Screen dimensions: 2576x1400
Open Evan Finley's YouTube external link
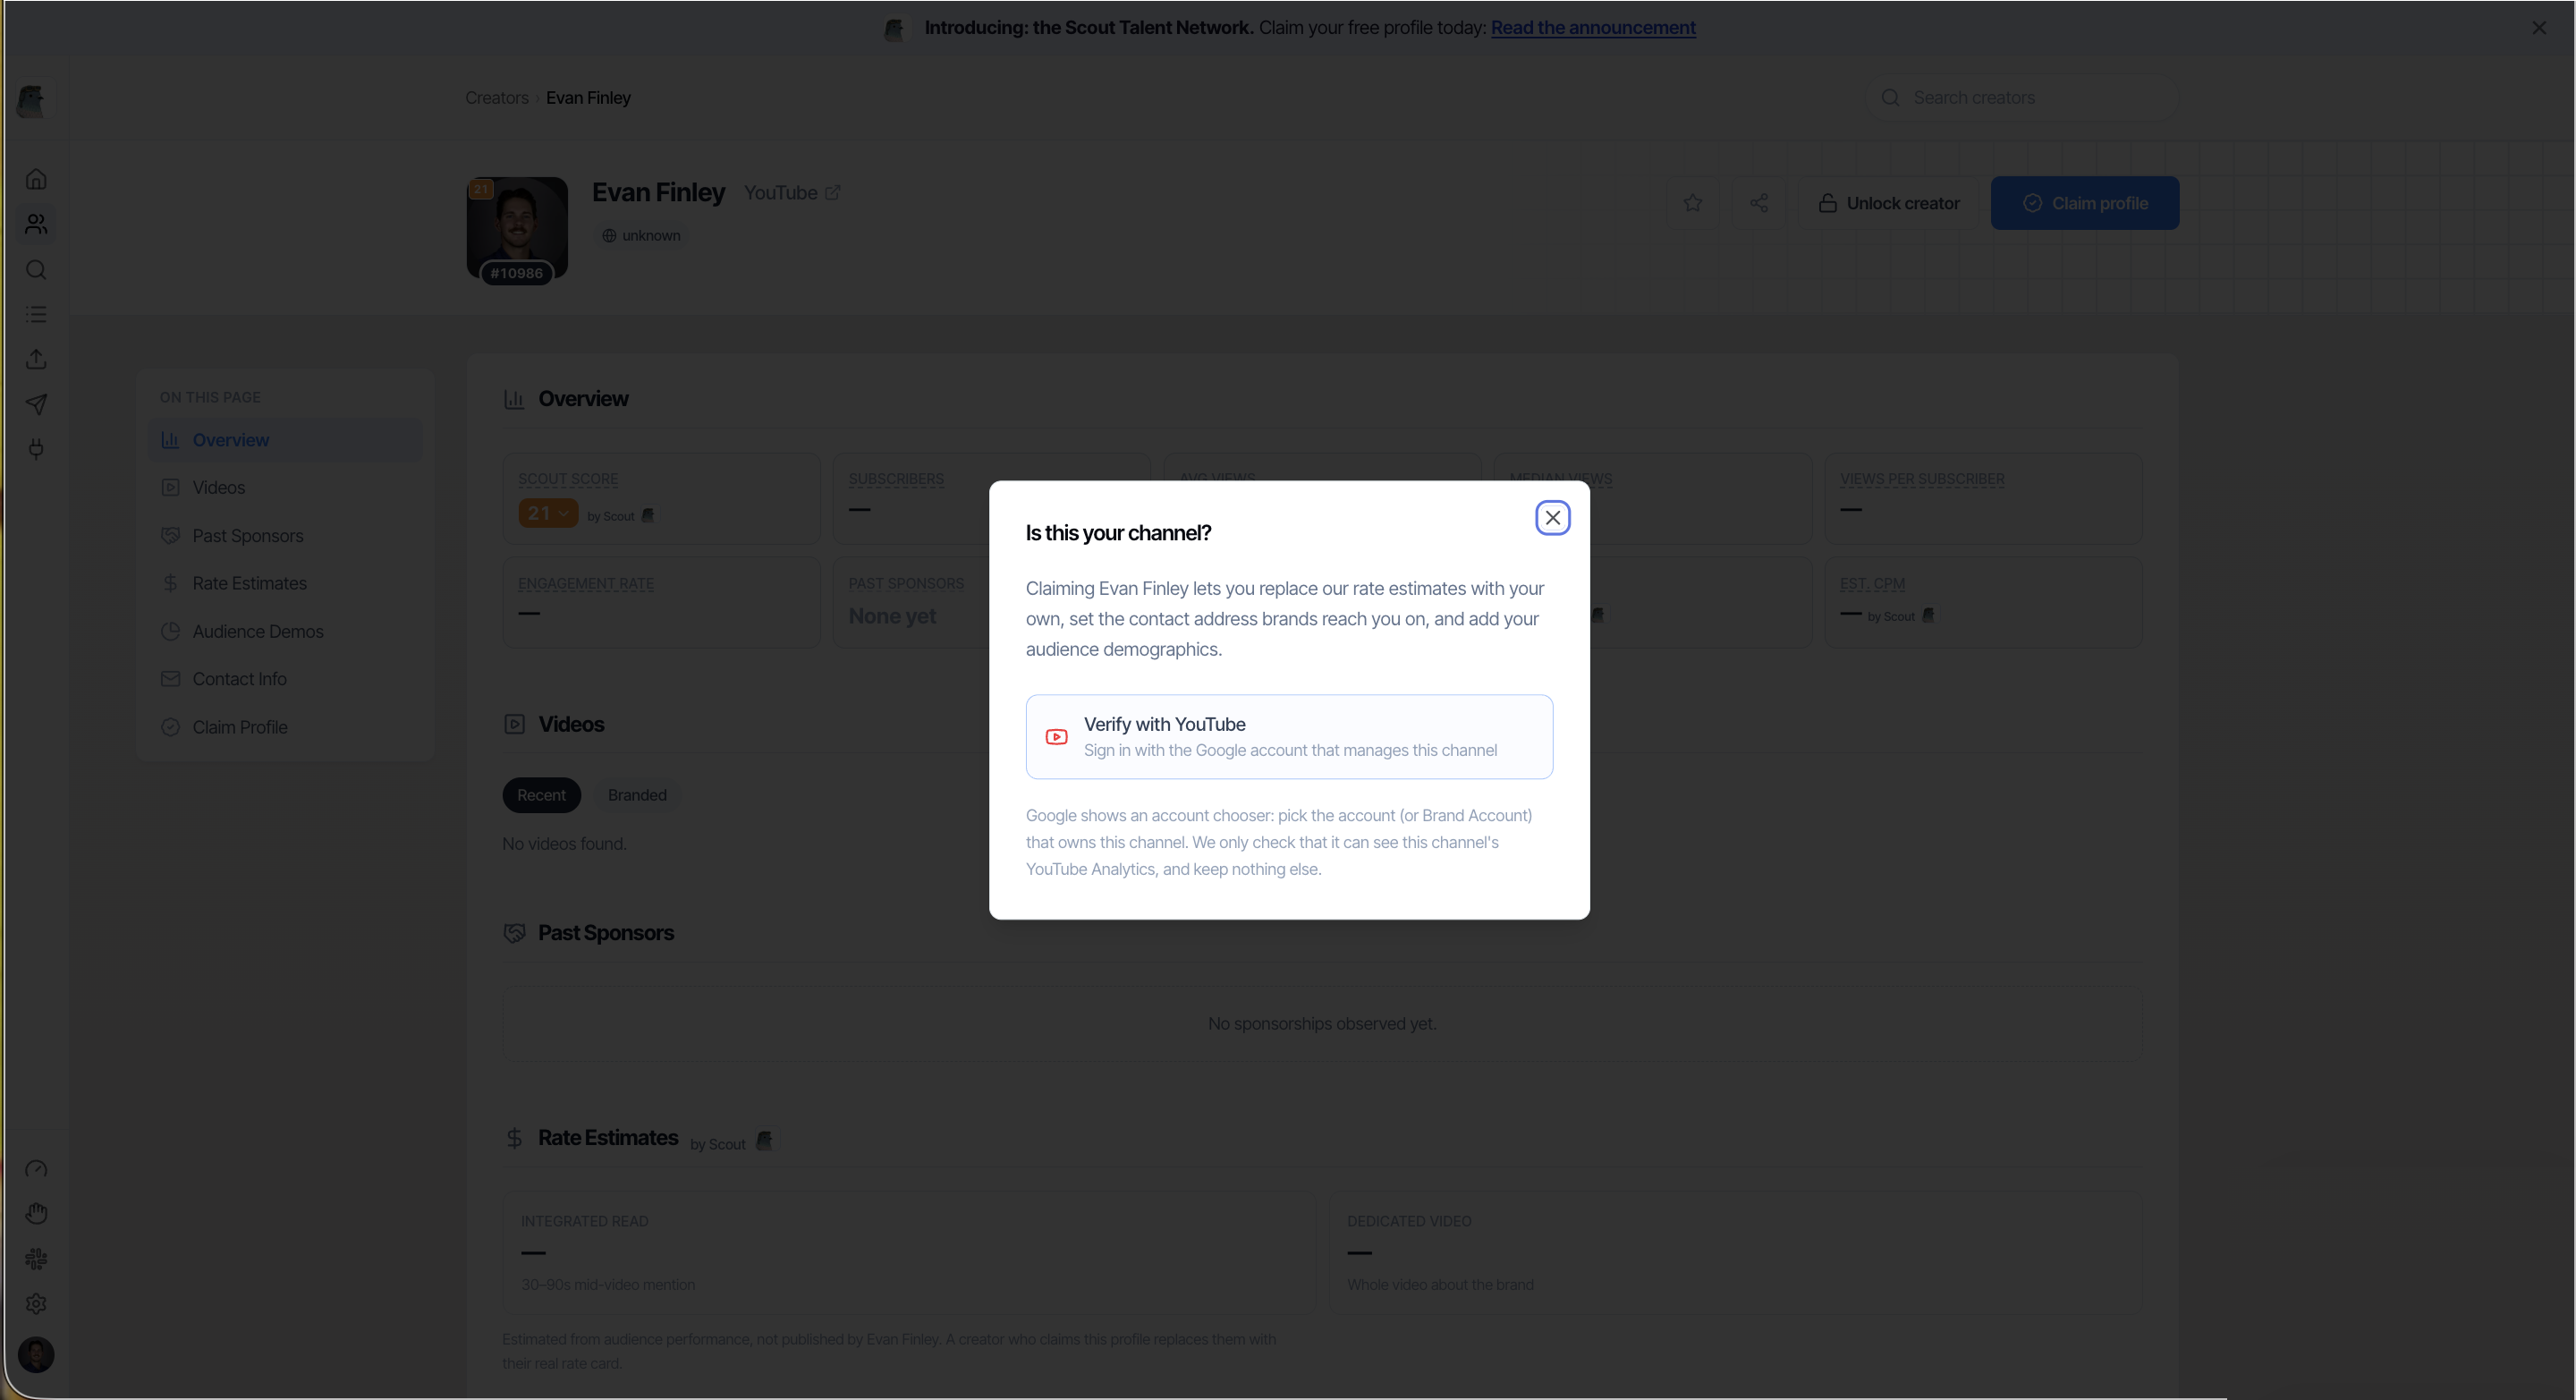point(792,193)
